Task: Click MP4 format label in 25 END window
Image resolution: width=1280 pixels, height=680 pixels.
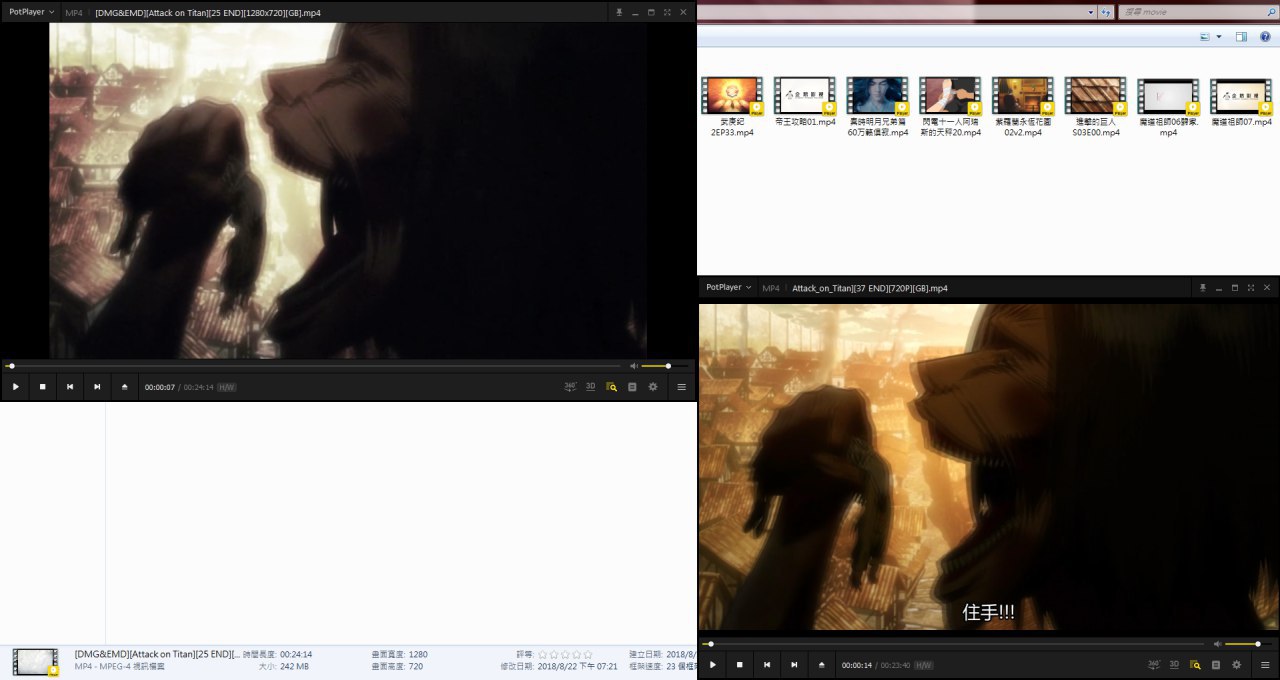Action: tap(74, 13)
